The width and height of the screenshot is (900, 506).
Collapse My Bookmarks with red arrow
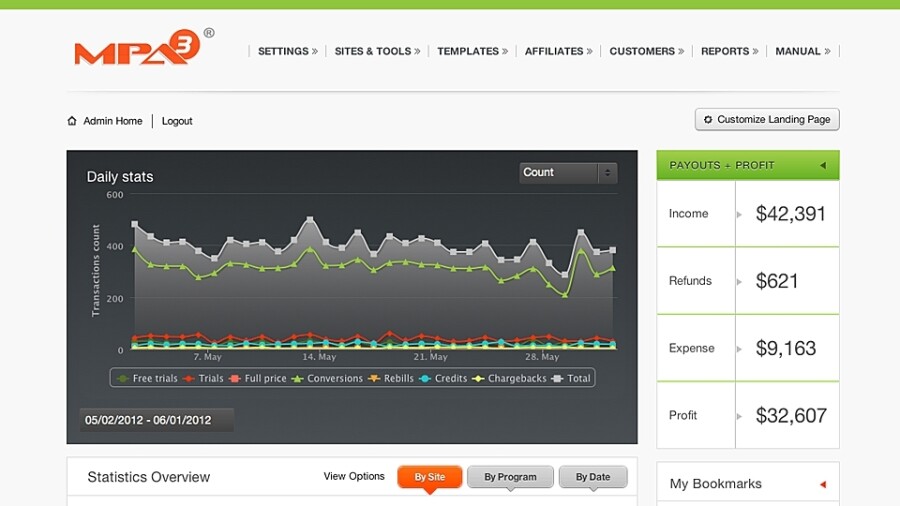(822, 484)
